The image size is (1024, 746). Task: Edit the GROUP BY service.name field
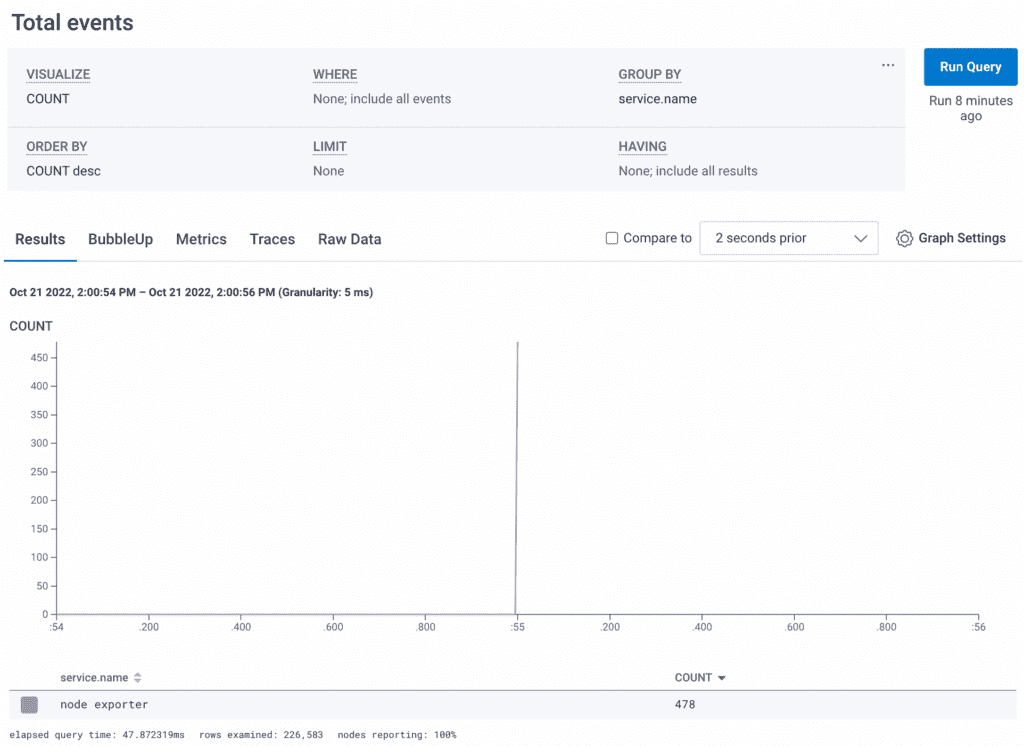point(657,99)
